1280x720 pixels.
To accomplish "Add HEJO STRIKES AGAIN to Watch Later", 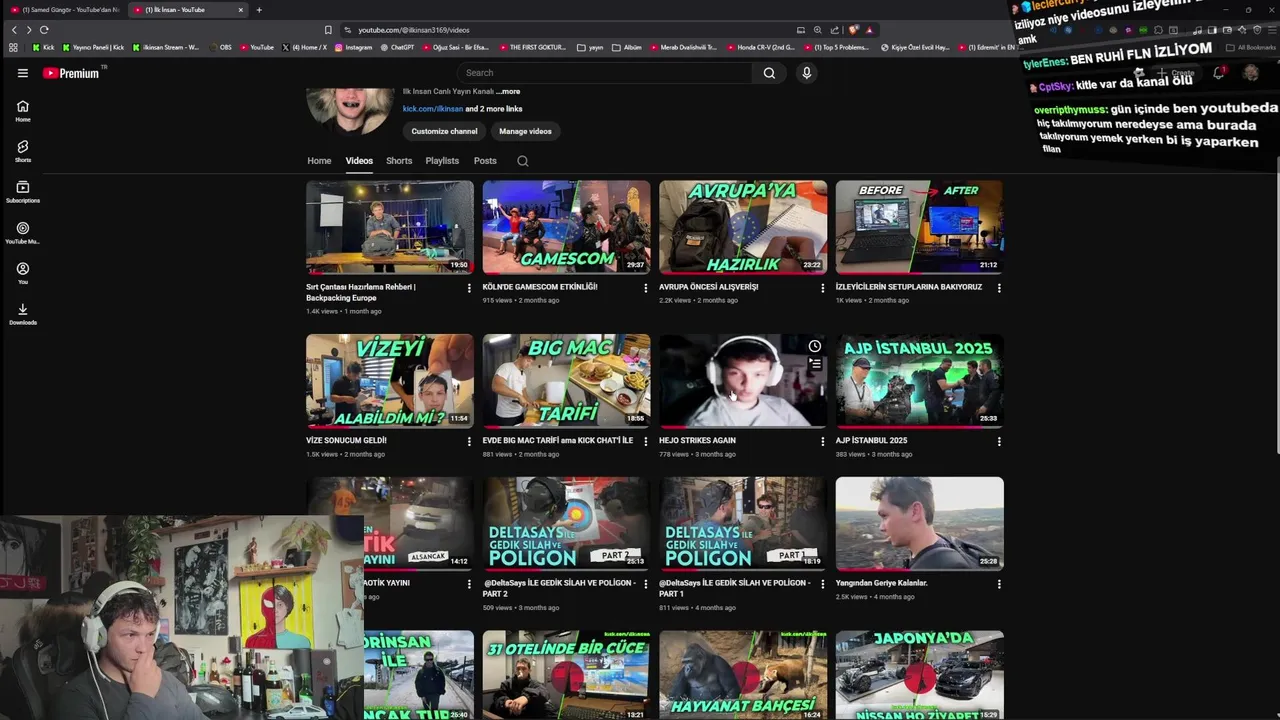I will click(x=815, y=346).
